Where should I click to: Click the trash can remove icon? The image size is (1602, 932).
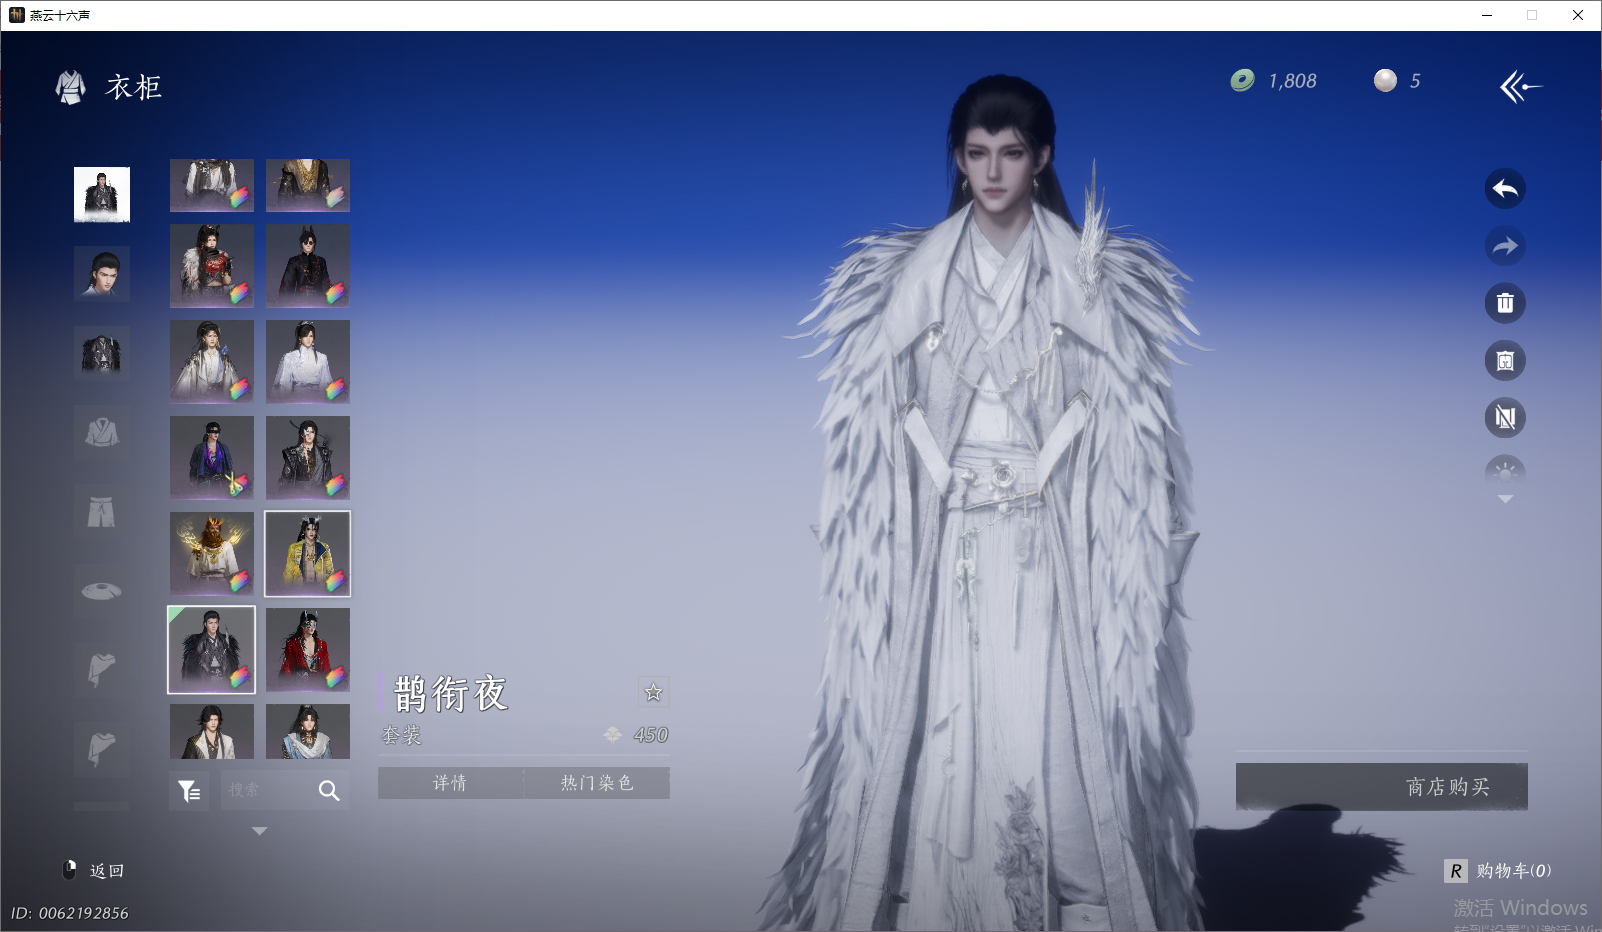(1505, 303)
